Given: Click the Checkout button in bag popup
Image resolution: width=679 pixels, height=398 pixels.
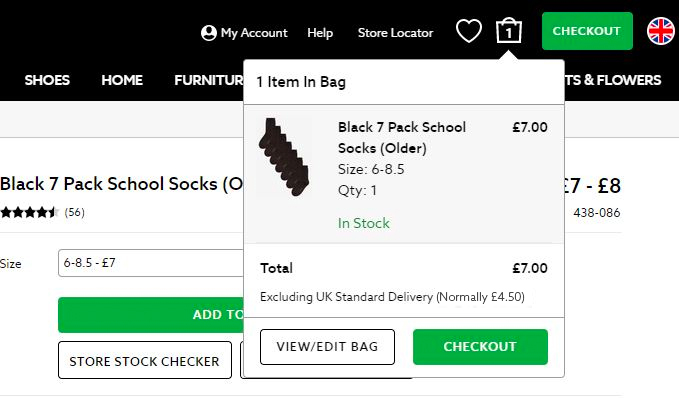Looking at the screenshot, I should pyautogui.click(x=480, y=347).
